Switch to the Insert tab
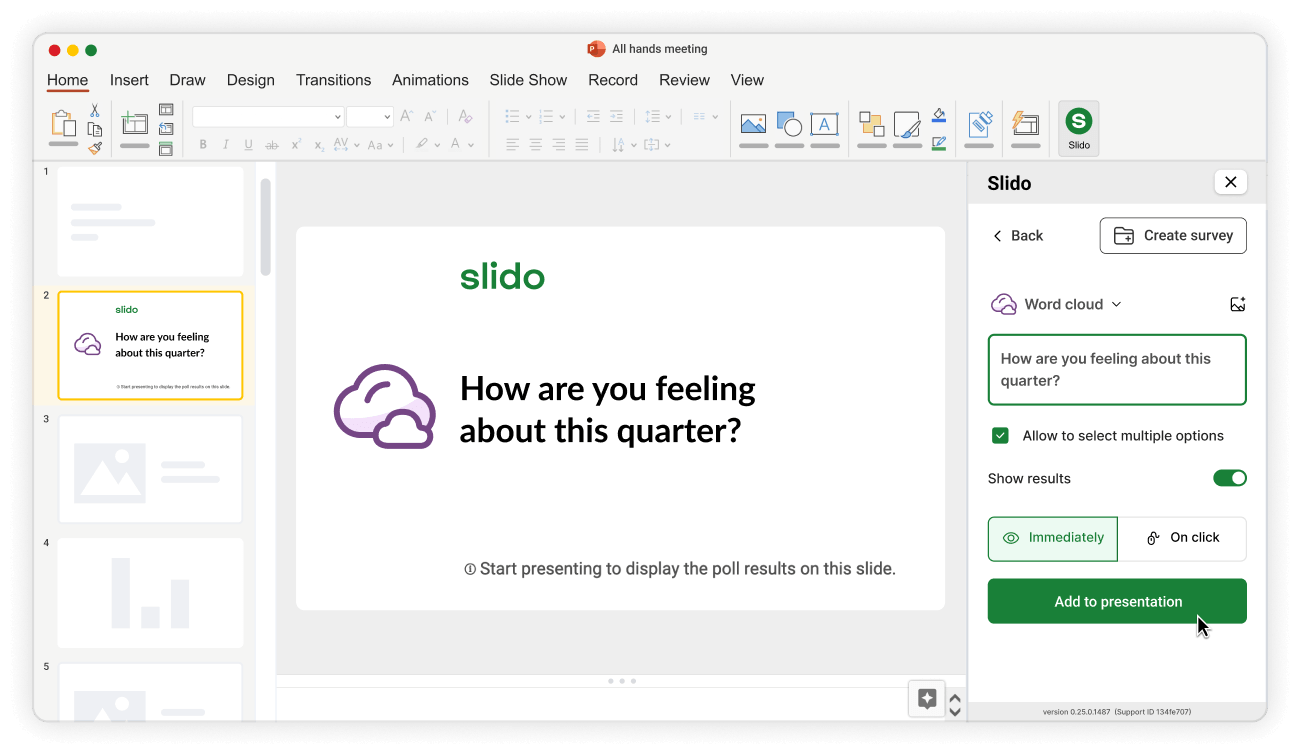Image resolution: width=1300 pixels, height=755 pixels. click(129, 80)
